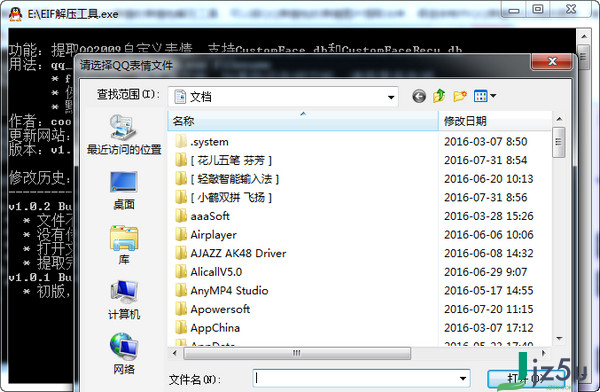Open the view menu icon

point(480,96)
